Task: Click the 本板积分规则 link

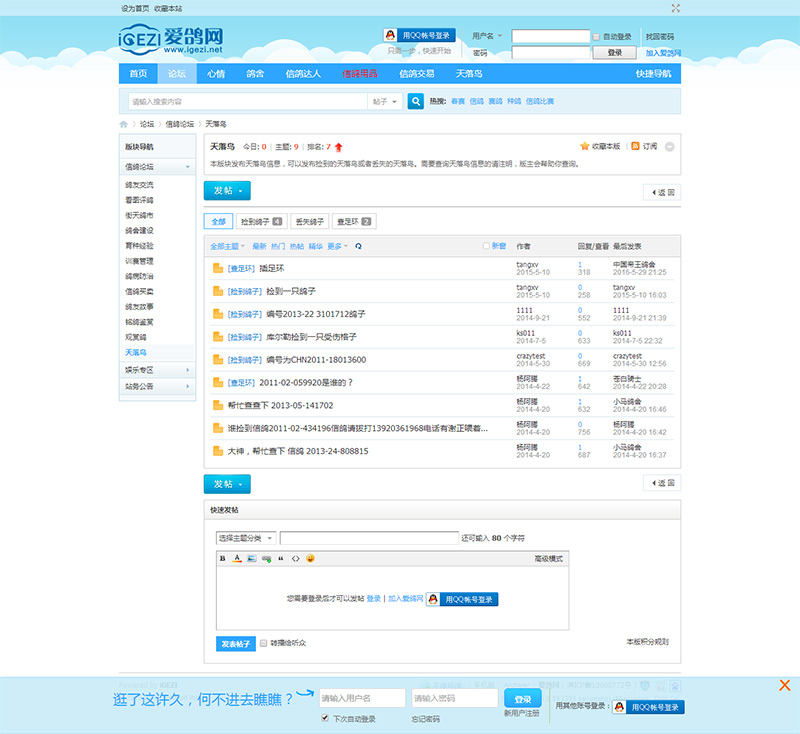Action: click(647, 641)
